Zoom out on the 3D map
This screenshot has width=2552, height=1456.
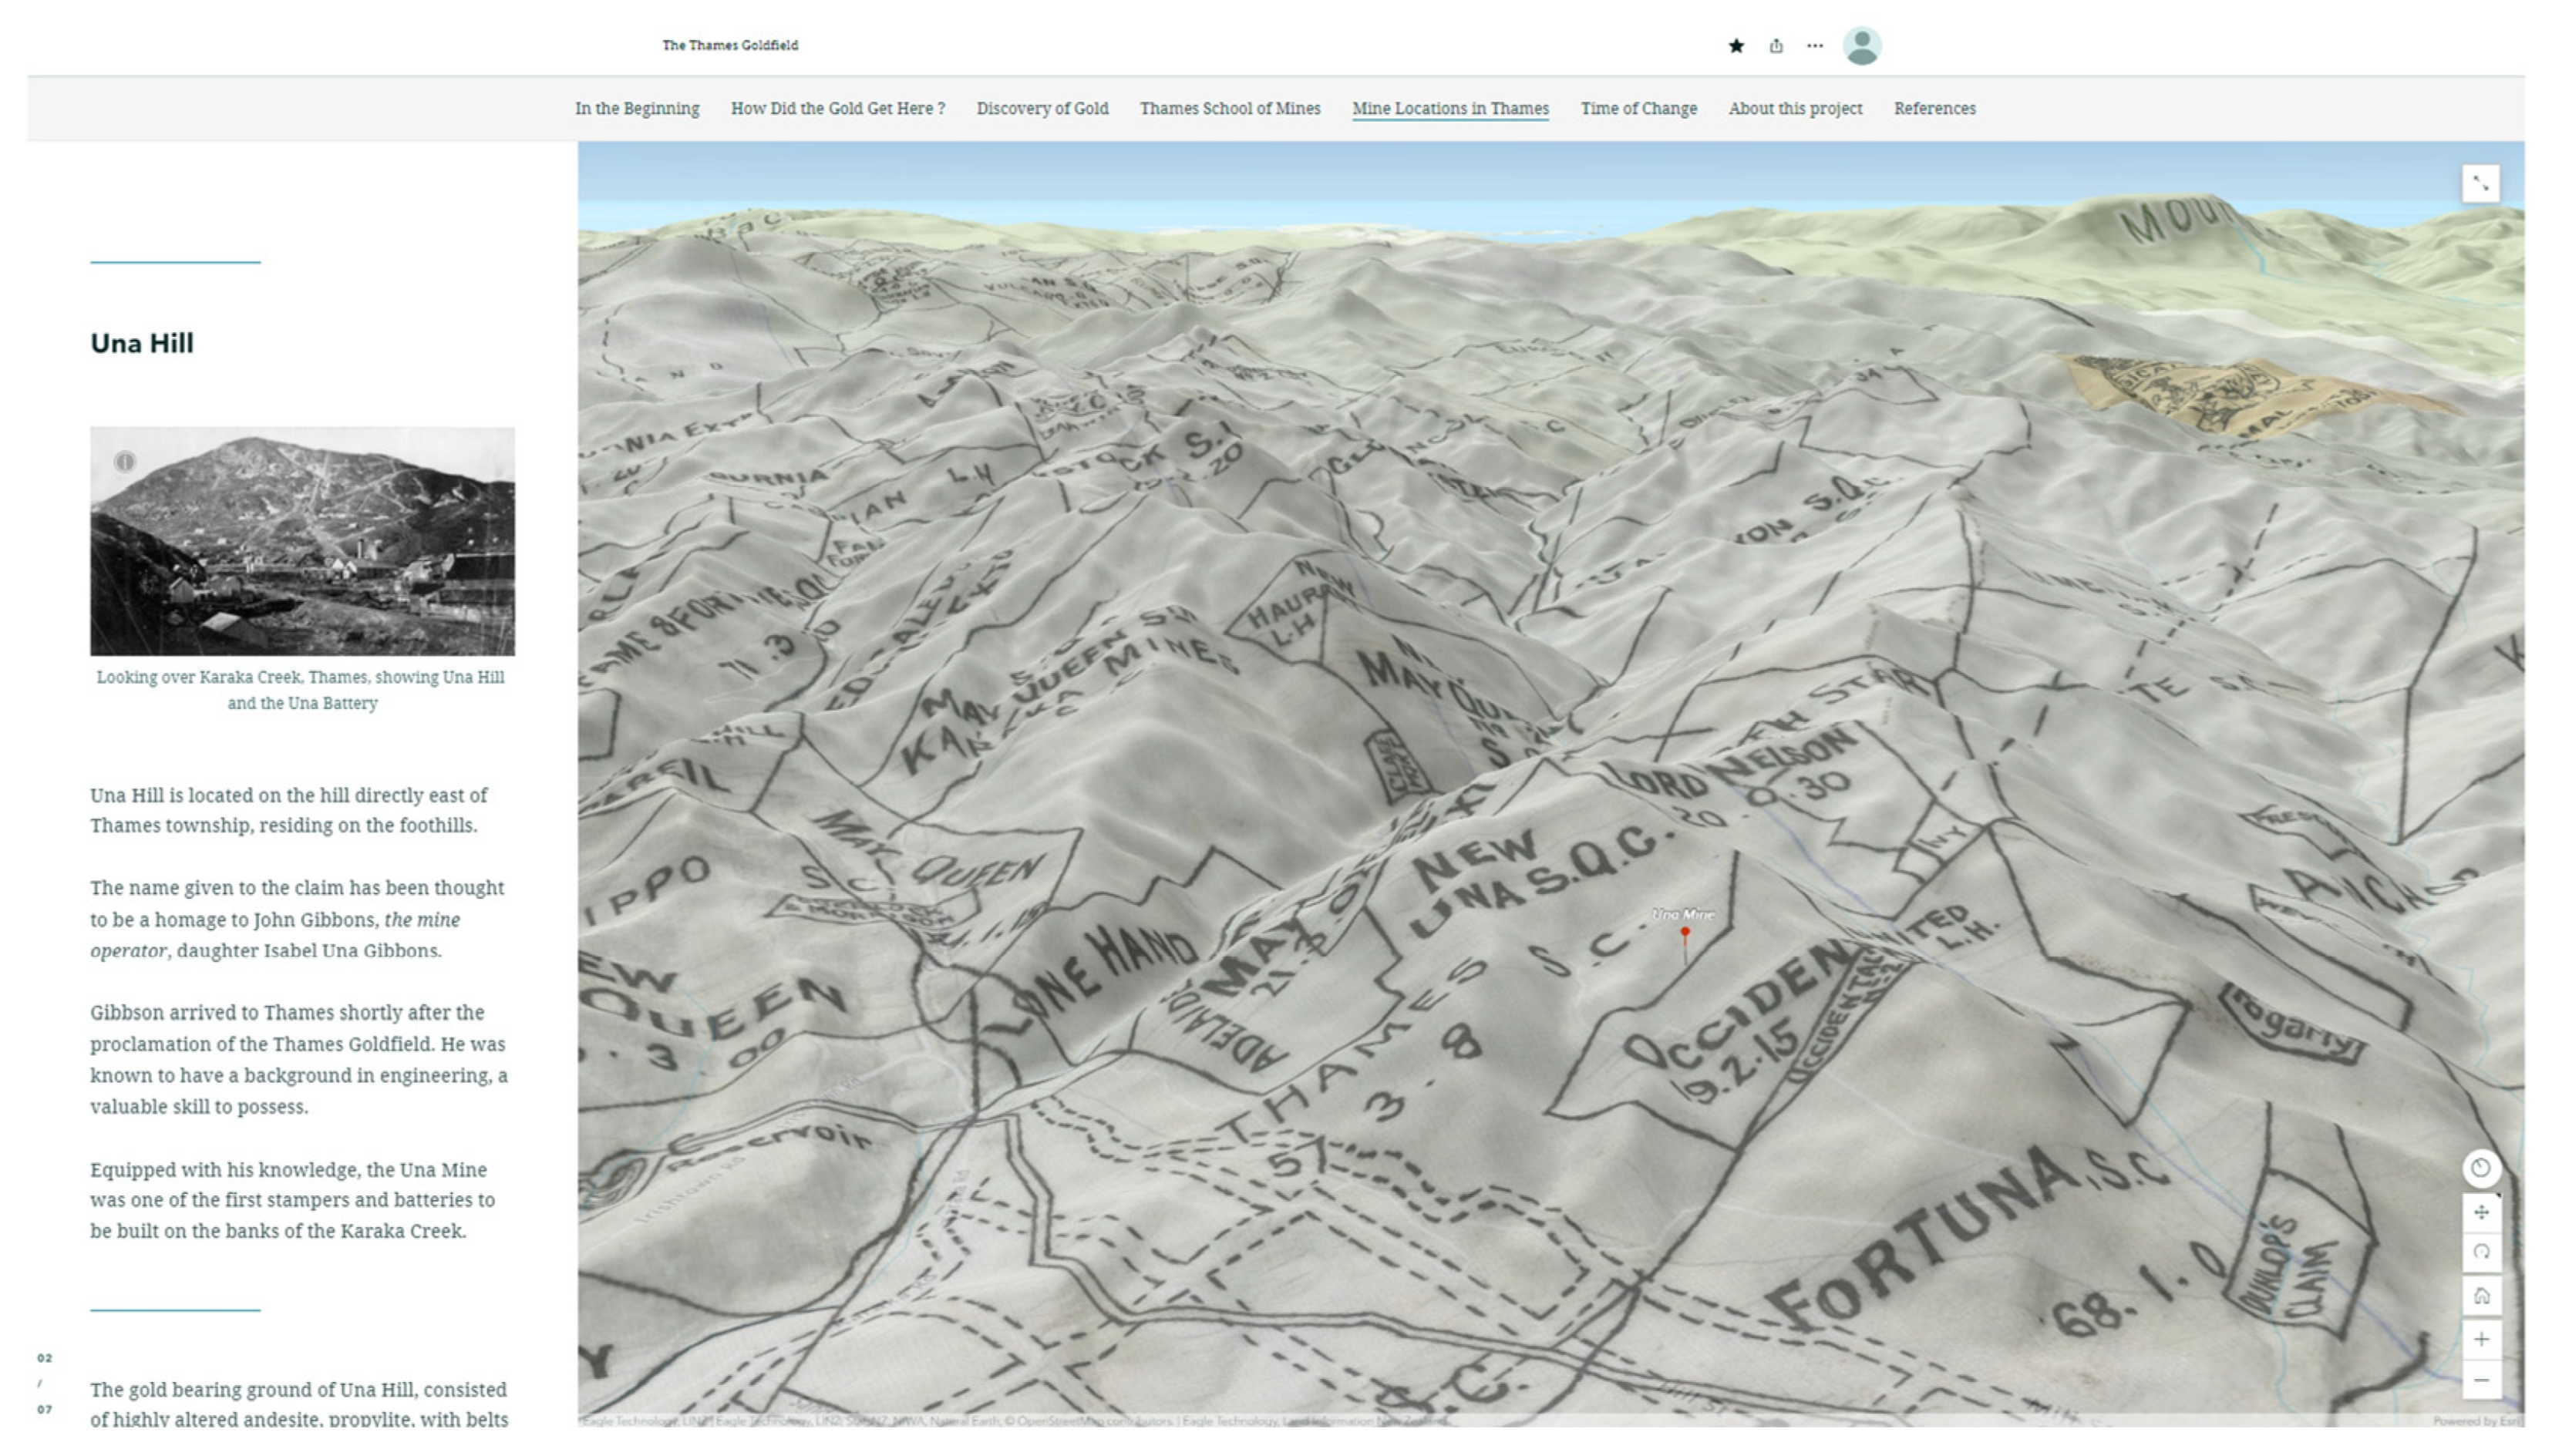click(2480, 1381)
